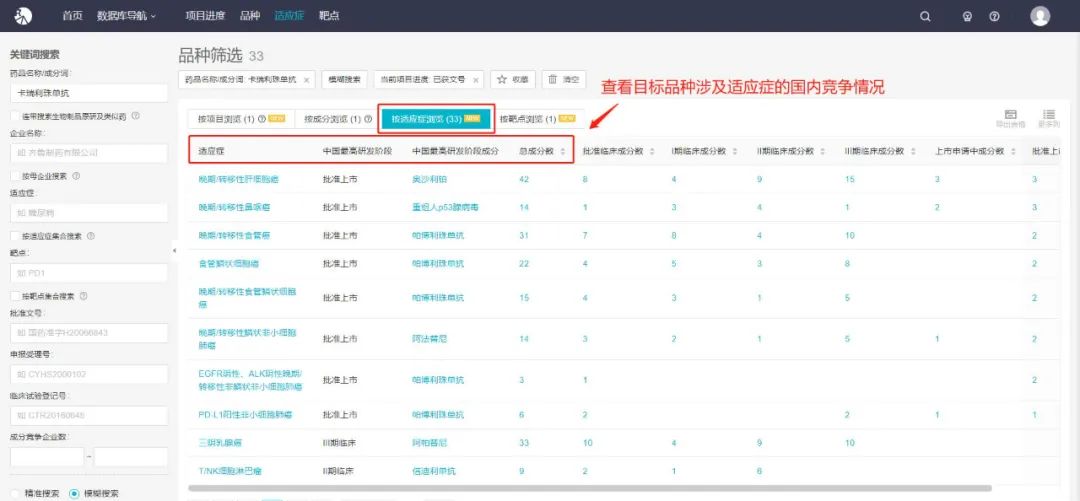Click help icon beside 按靶点集合搜索
The image size is (1080, 501).
(83, 296)
